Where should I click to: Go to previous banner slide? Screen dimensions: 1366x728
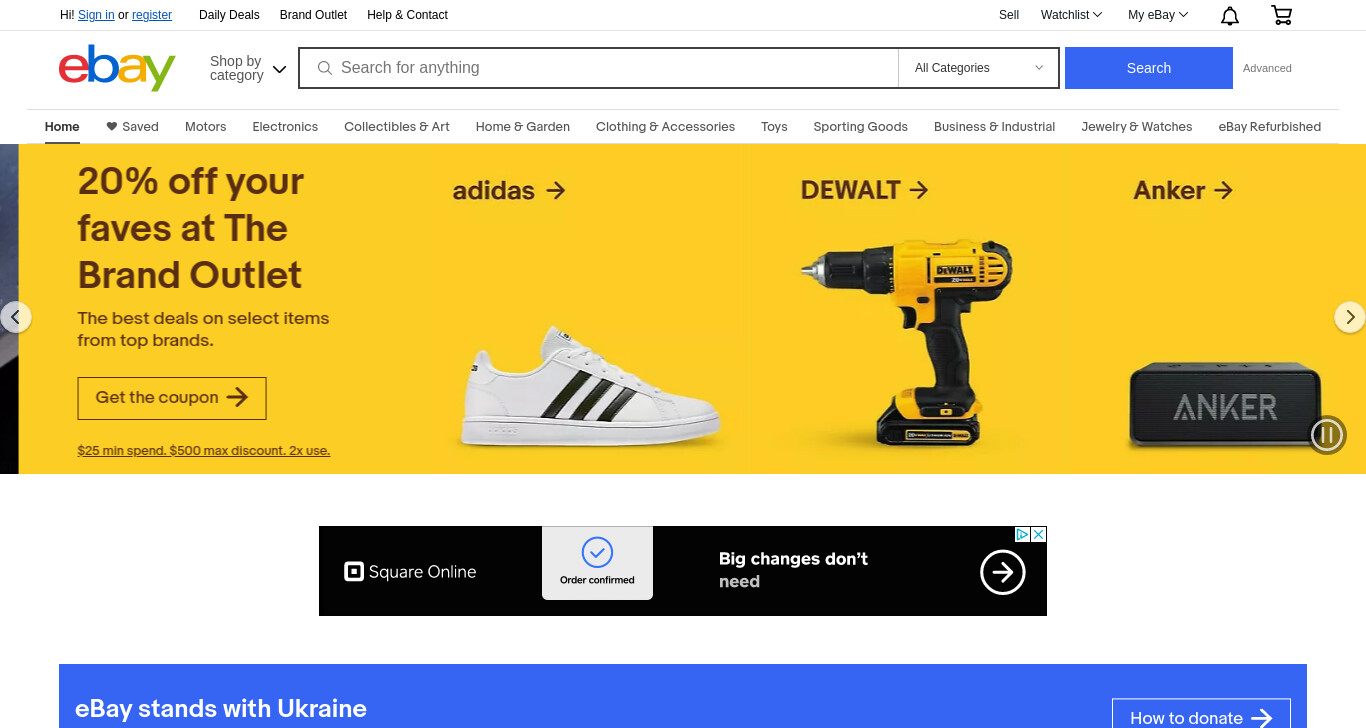pyautogui.click(x=15, y=317)
